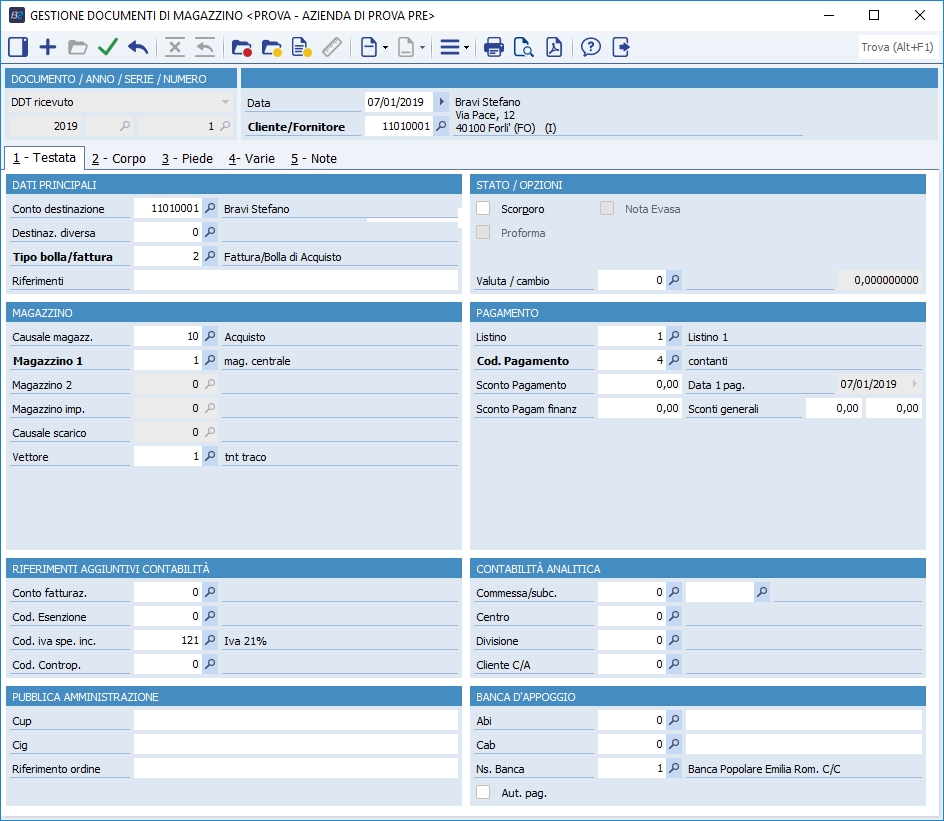The width and height of the screenshot is (944, 821).
Task: Open help question mark icon
Action: point(591,47)
